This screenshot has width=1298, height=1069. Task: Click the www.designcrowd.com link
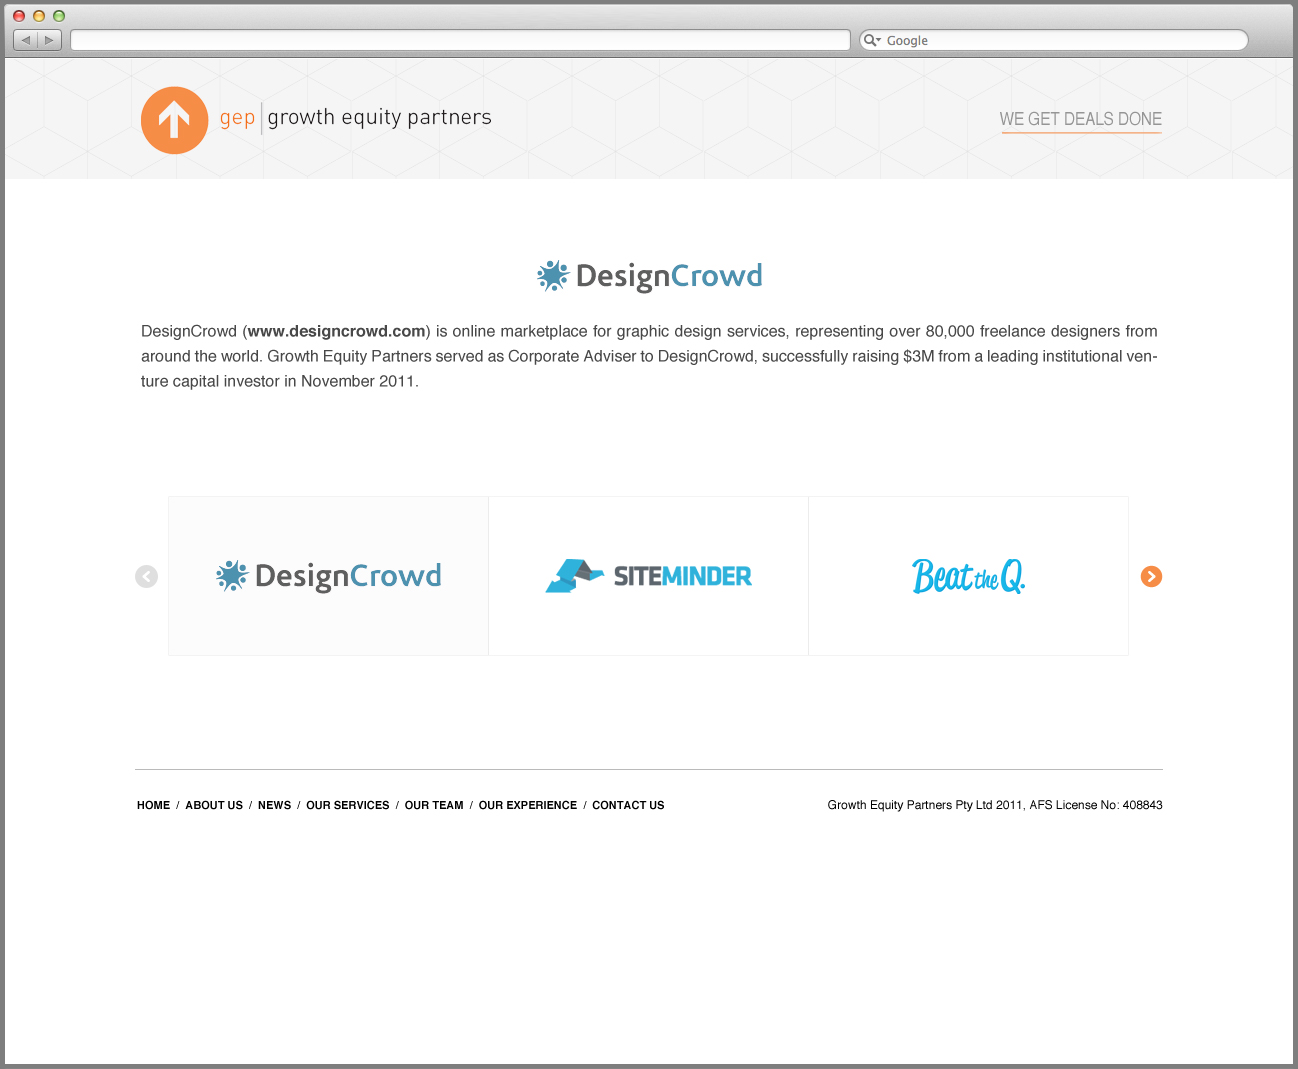(337, 331)
